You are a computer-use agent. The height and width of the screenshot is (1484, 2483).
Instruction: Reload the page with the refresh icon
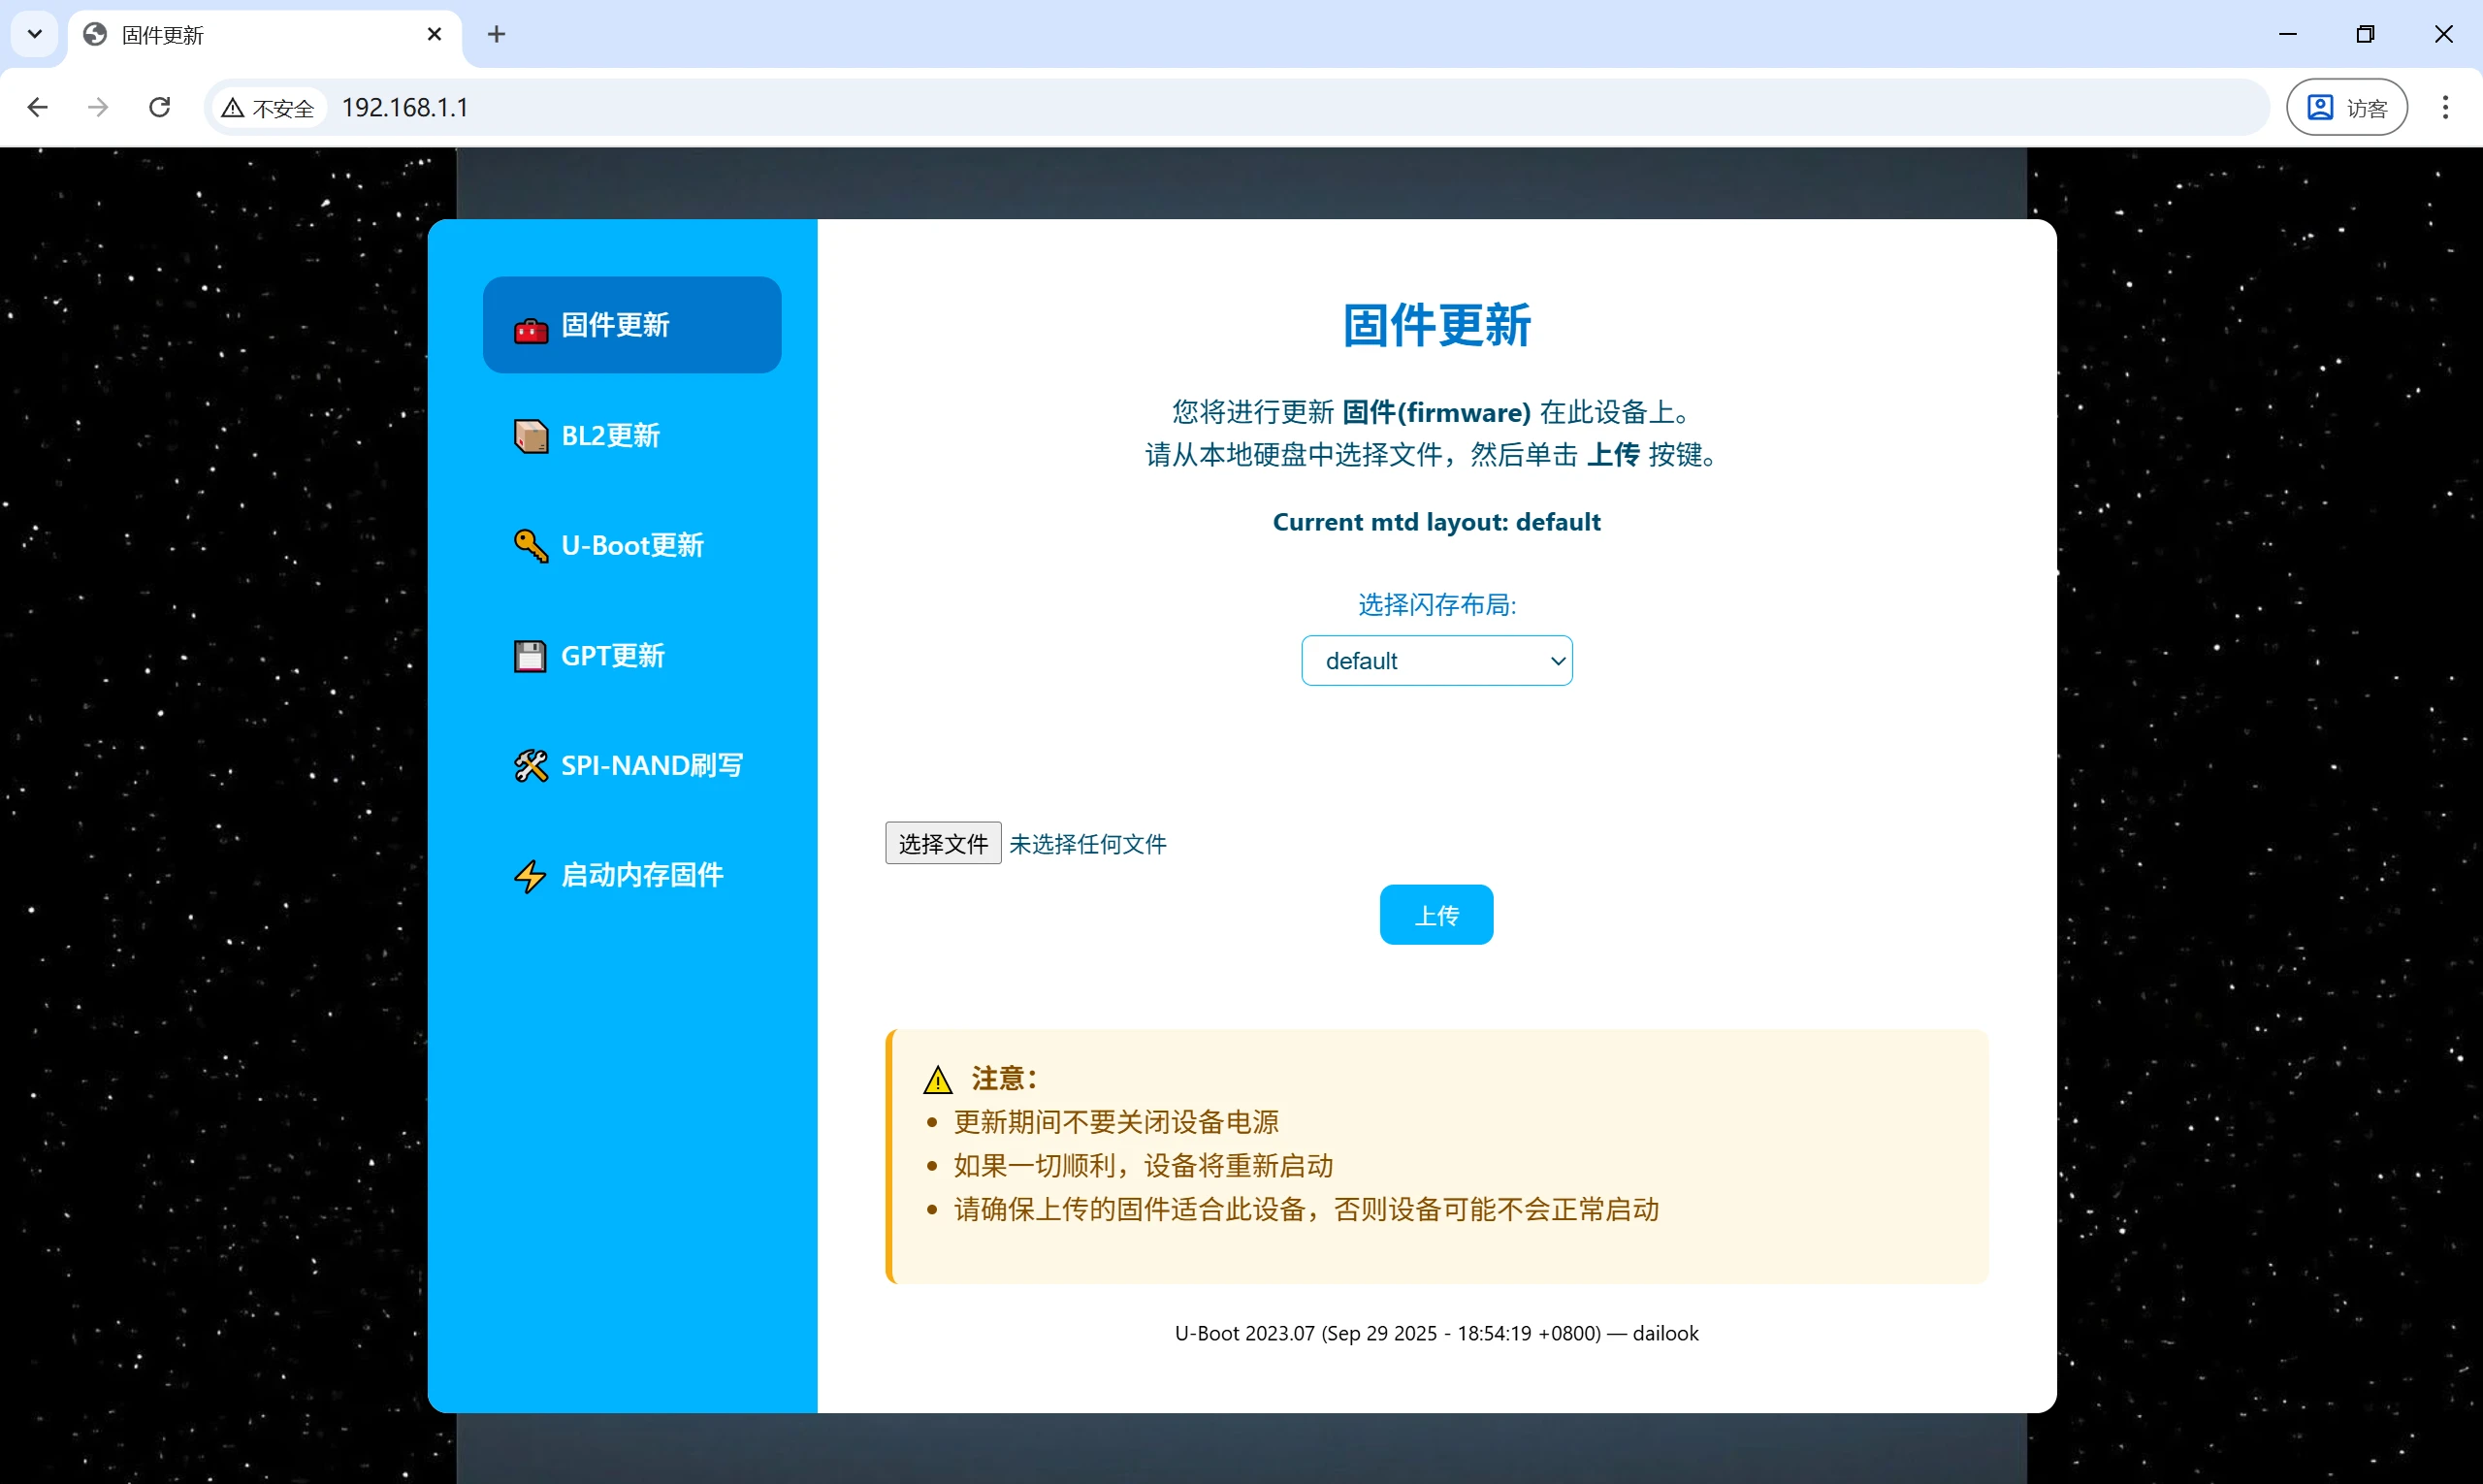159,107
